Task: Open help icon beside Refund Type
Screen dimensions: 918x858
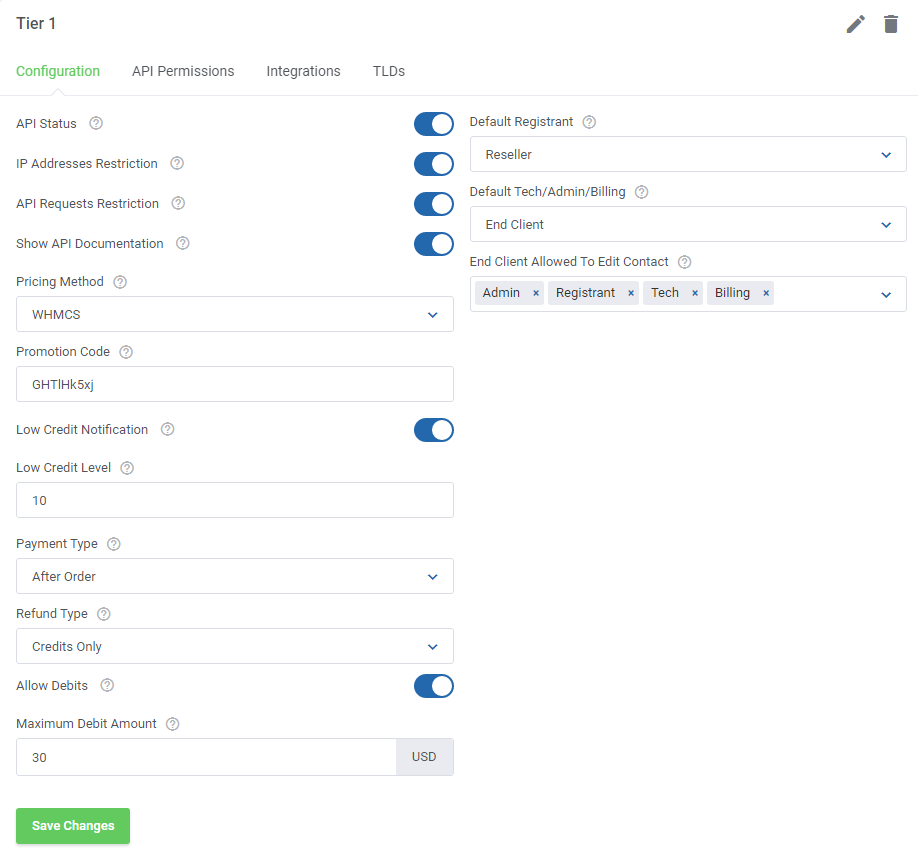Action: pos(104,614)
